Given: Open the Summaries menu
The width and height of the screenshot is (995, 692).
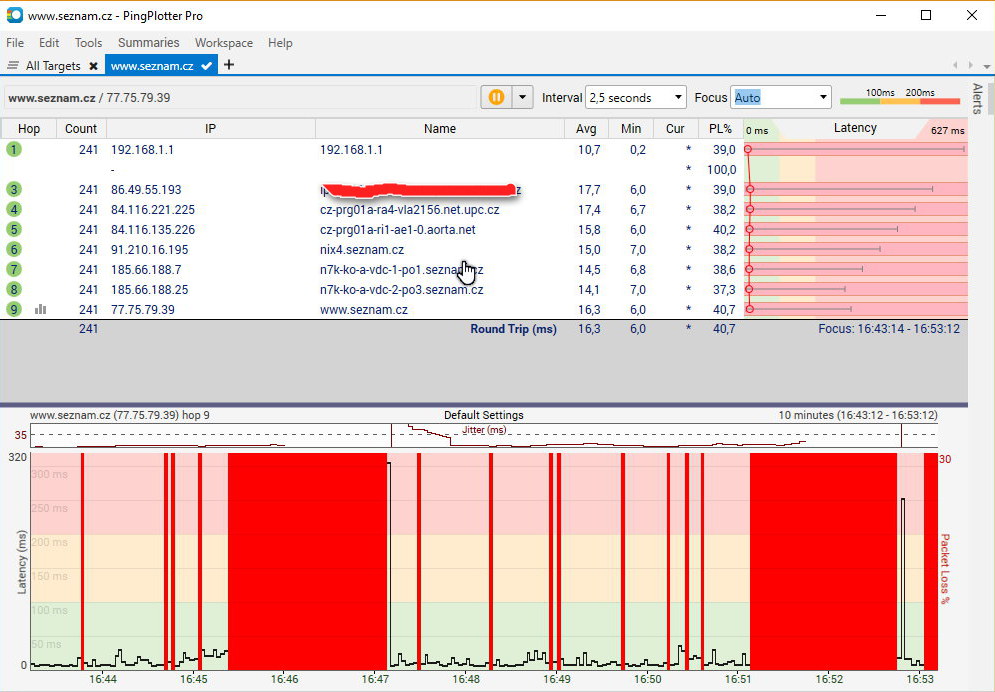Looking at the screenshot, I should click(148, 43).
